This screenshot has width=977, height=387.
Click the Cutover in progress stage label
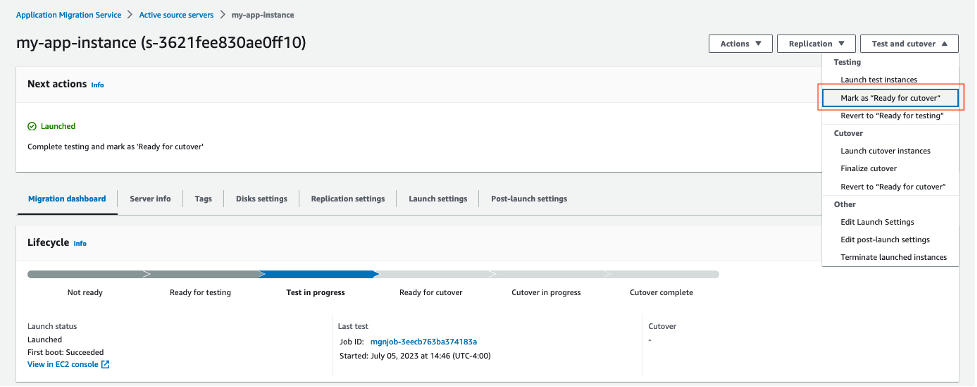[x=546, y=292]
